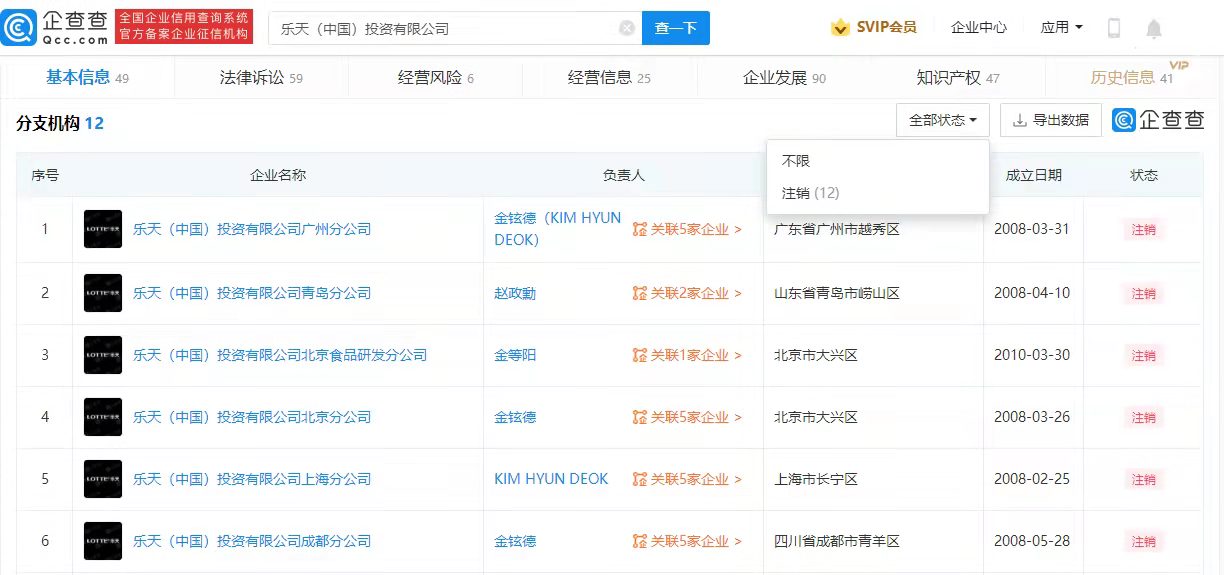Choose 不限 in status dropdown
This screenshot has height=575, width=1224.
pos(796,161)
